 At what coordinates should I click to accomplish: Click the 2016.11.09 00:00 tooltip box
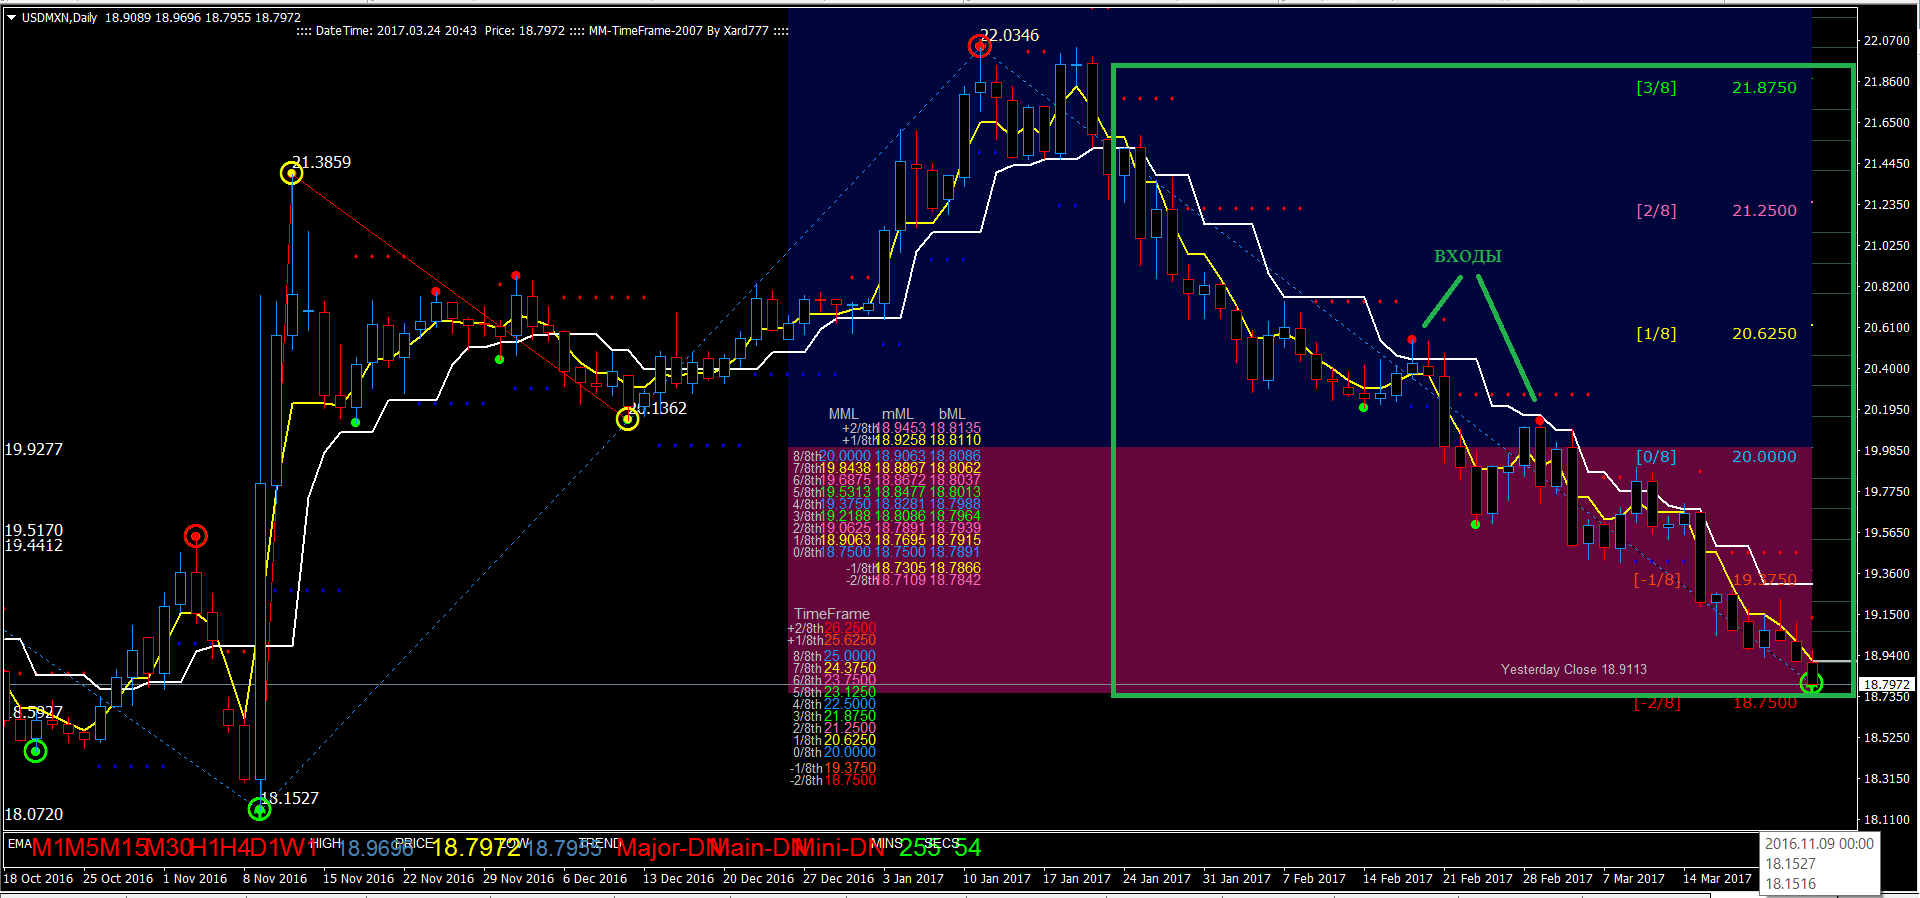pyautogui.click(x=1820, y=864)
